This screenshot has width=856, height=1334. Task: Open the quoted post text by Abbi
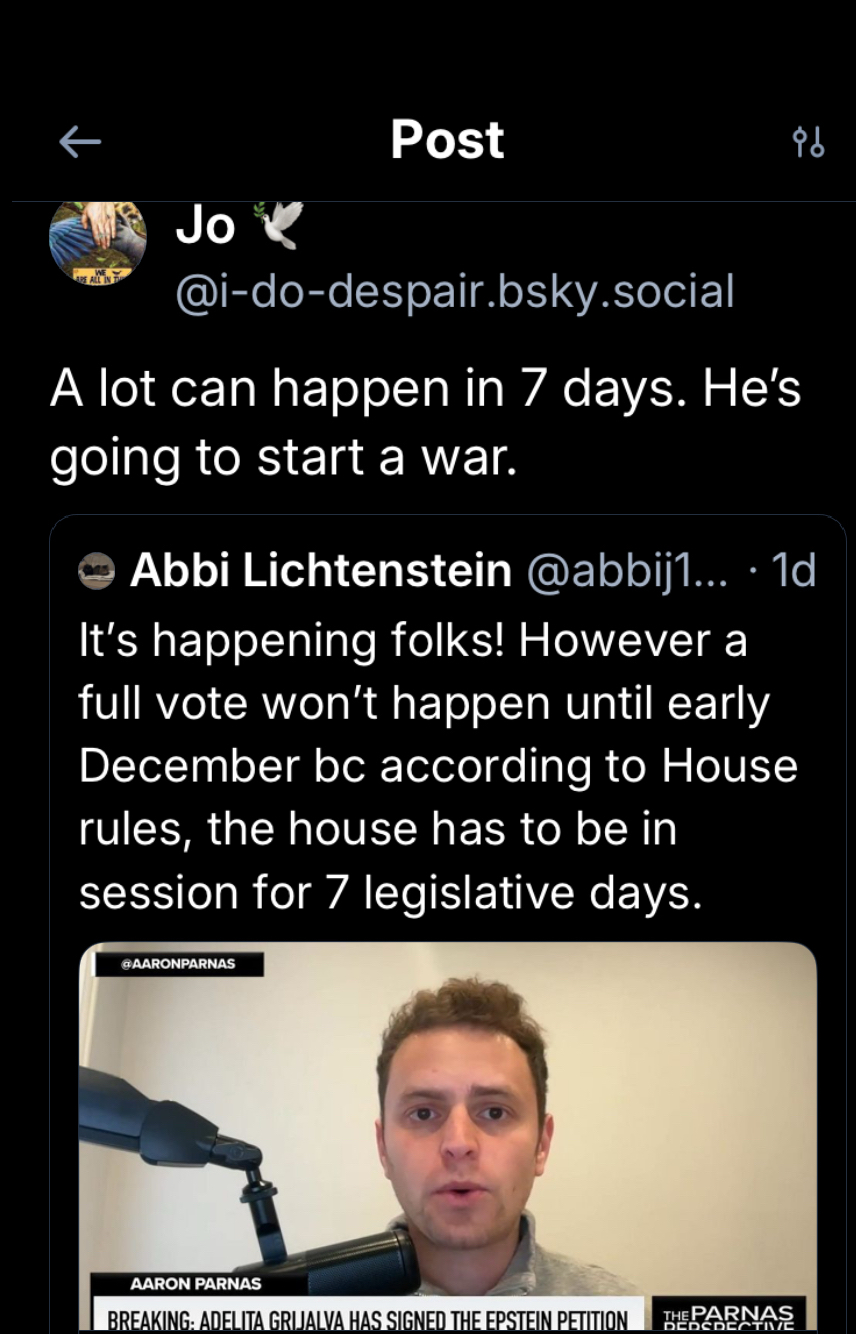pyautogui.click(x=438, y=765)
